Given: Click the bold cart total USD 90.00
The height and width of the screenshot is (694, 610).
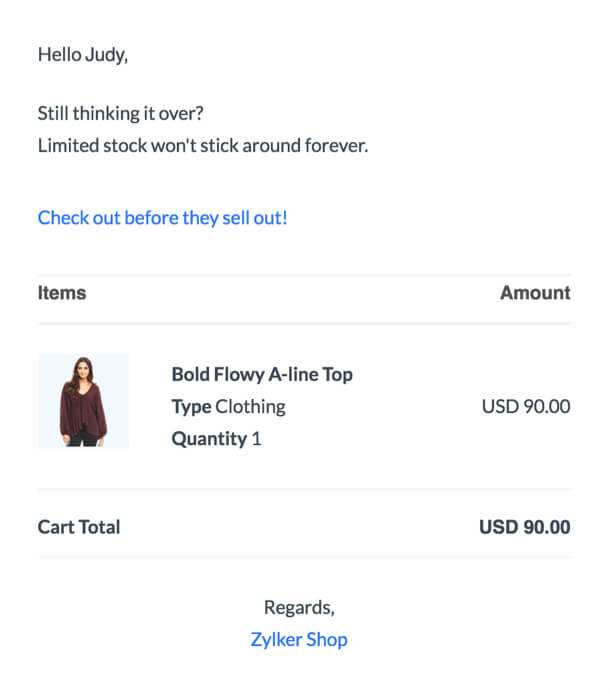Looking at the screenshot, I should [x=525, y=526].
